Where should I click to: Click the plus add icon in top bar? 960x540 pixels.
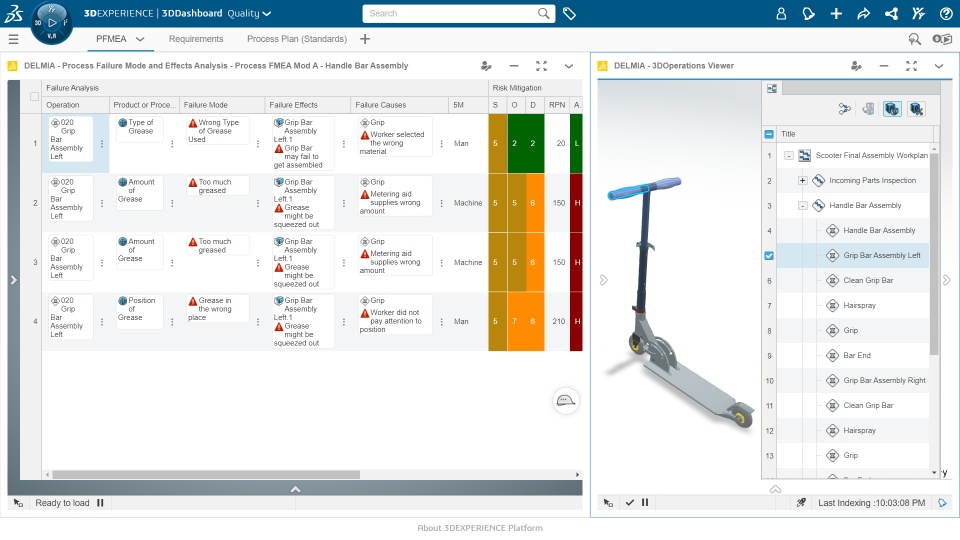pyautogui.click(x=836, y=13)
